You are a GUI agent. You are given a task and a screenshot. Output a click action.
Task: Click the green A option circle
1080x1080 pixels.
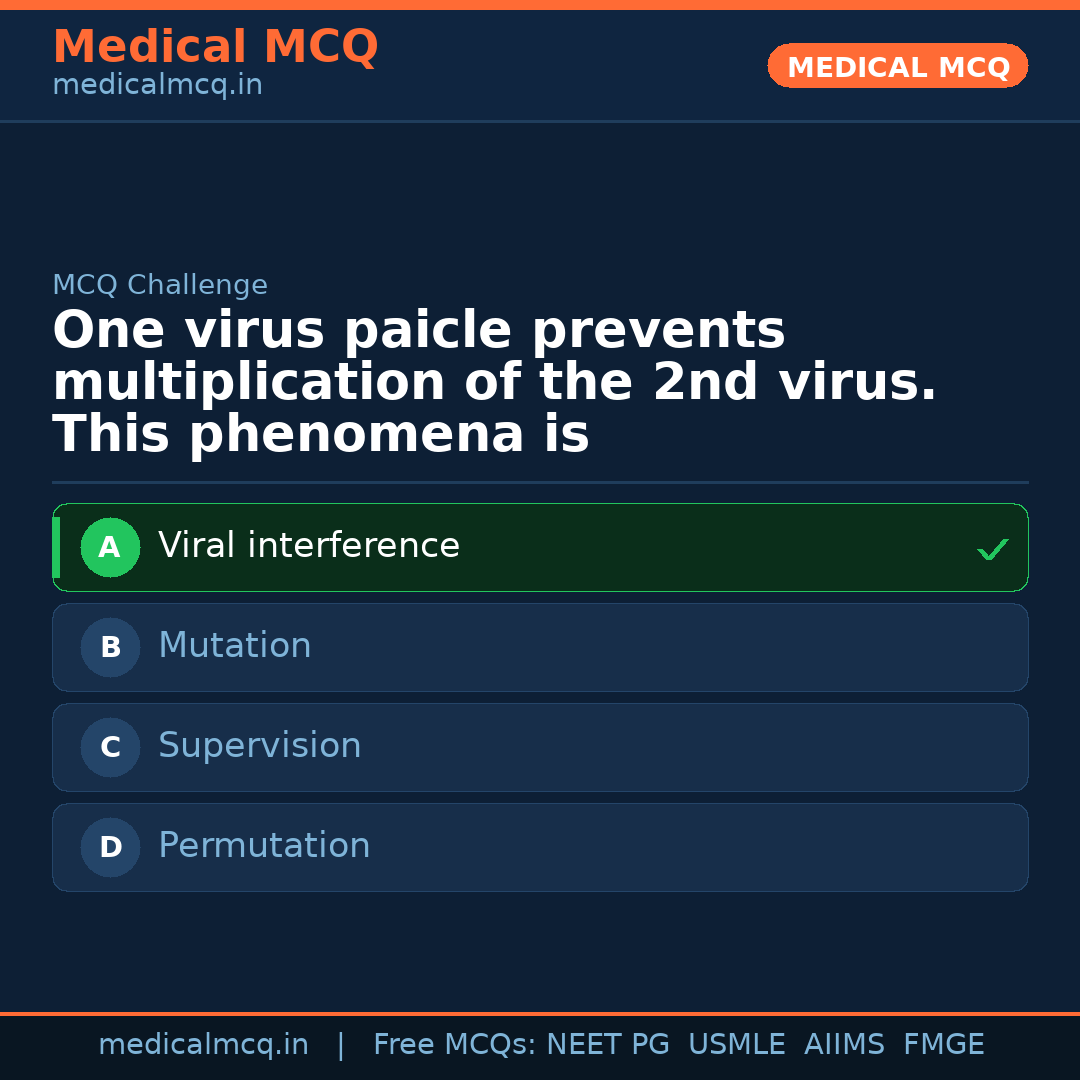tap(110, 547)
